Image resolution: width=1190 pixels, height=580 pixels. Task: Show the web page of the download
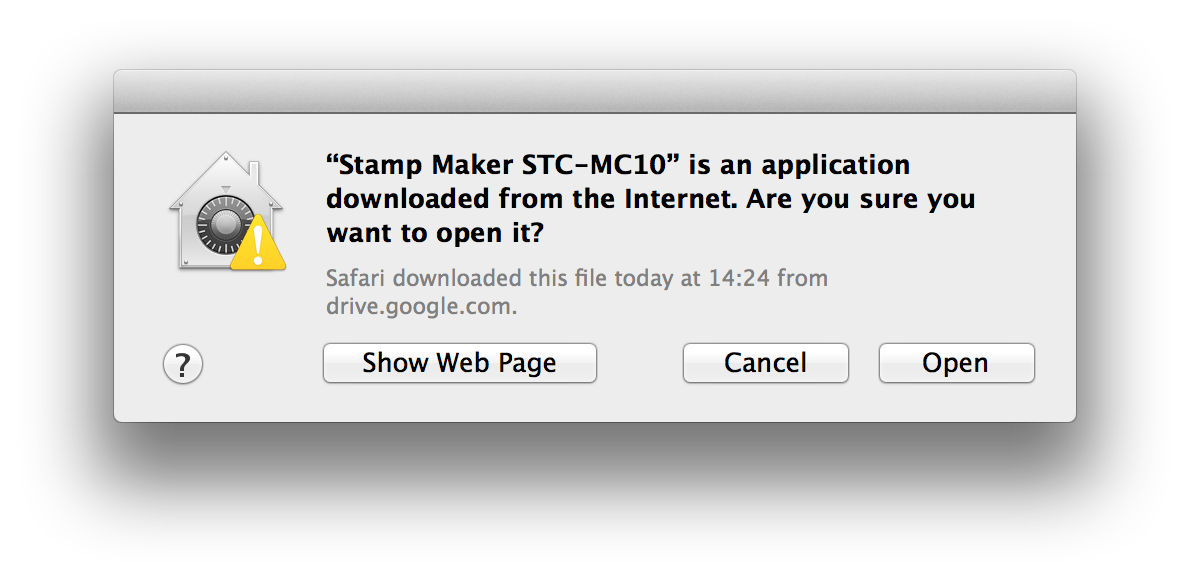(460, 363)
